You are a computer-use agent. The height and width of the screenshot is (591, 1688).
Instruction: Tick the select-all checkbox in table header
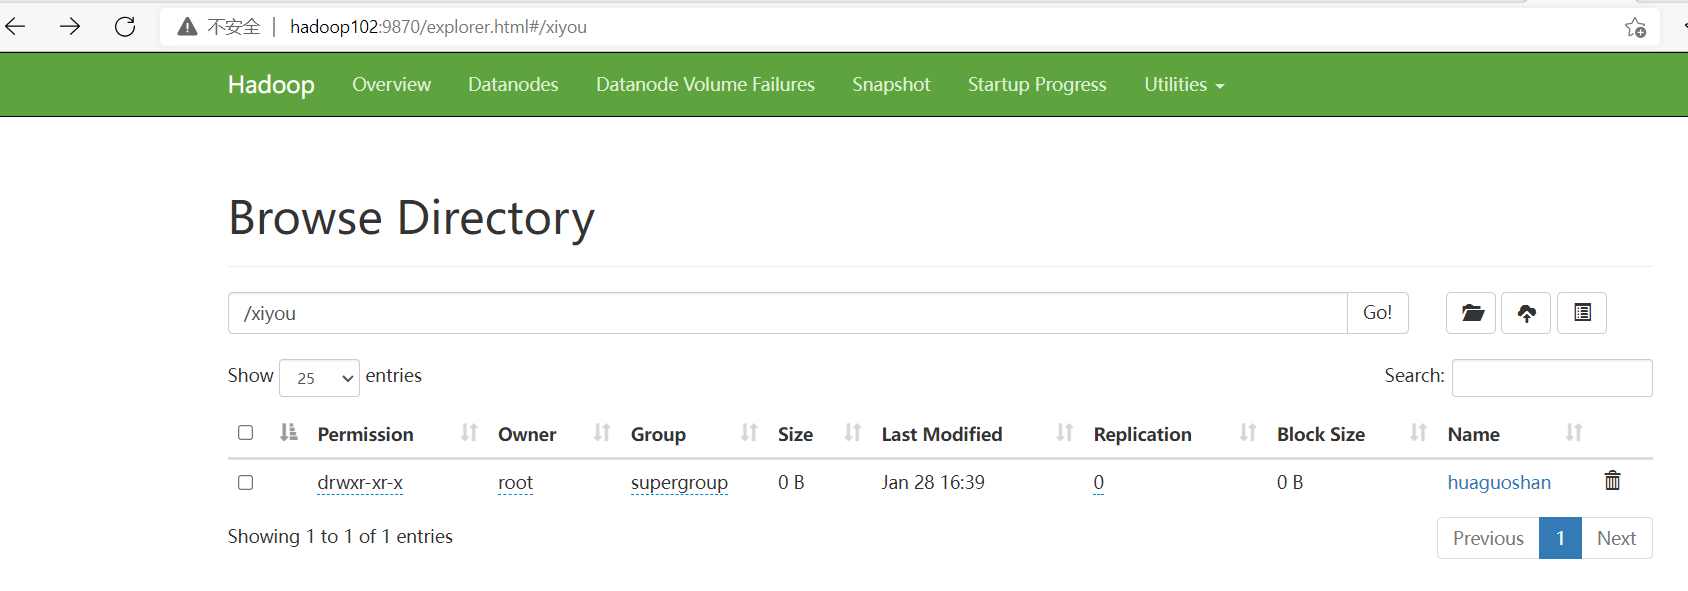tap(245, 433)
